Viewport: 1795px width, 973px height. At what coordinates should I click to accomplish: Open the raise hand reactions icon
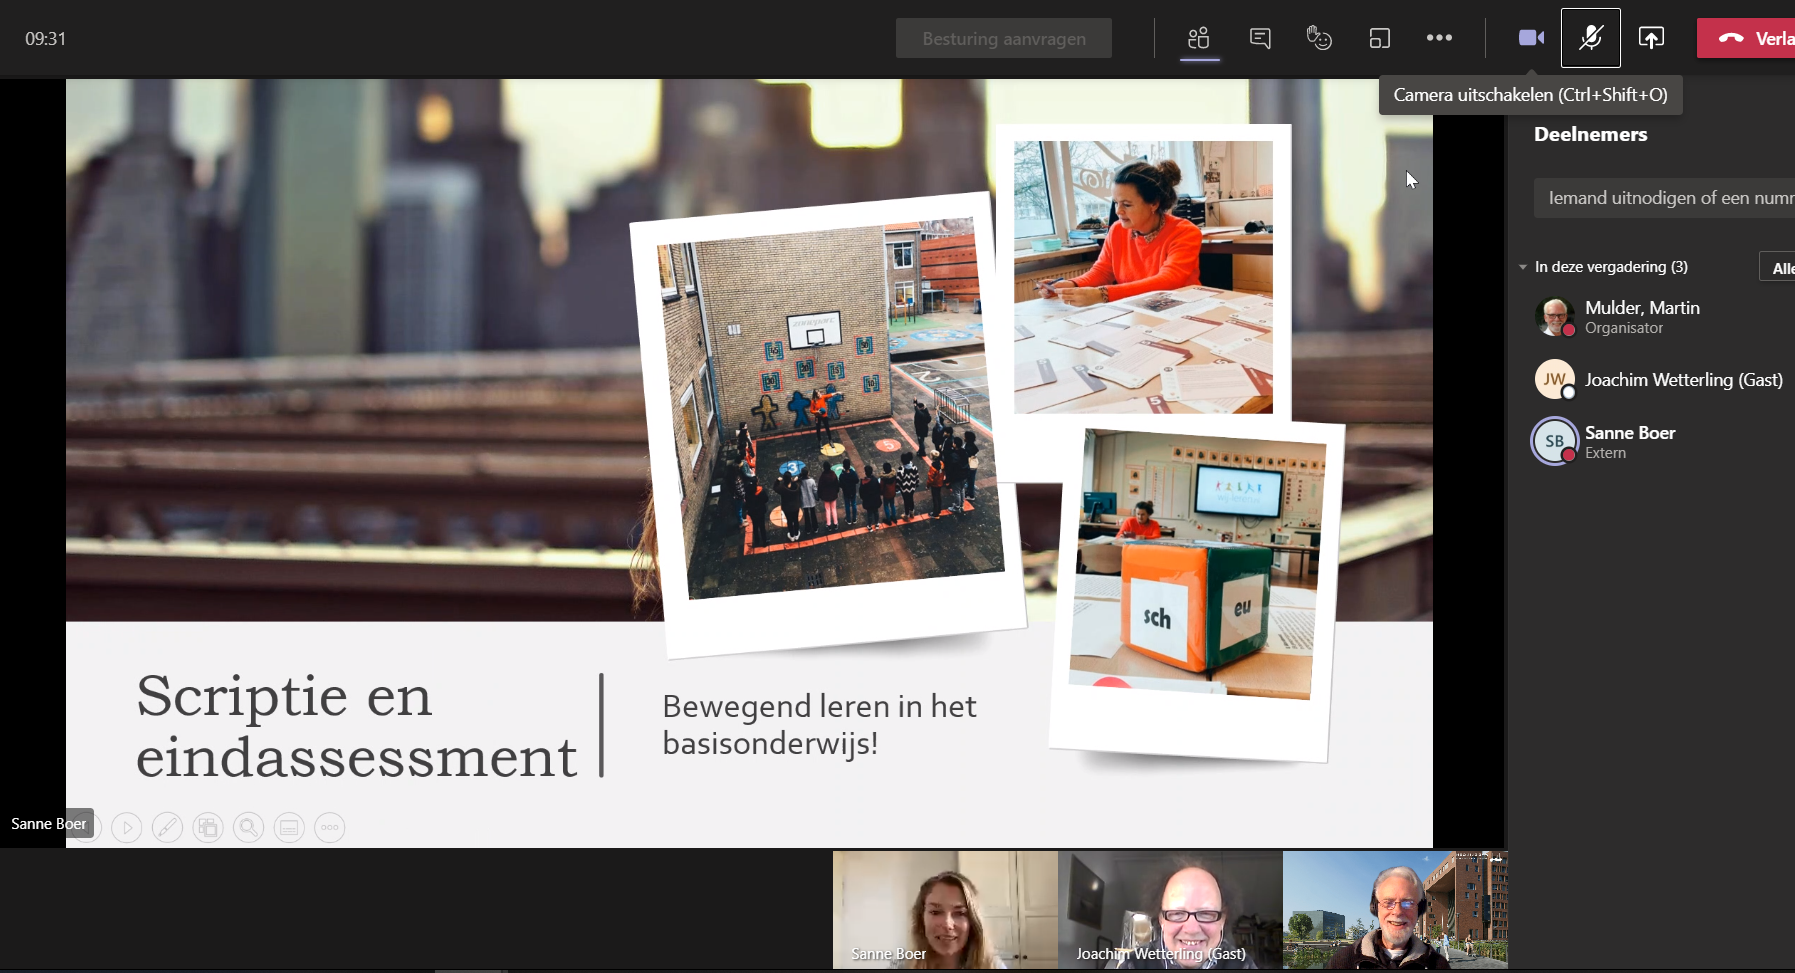1319,38
